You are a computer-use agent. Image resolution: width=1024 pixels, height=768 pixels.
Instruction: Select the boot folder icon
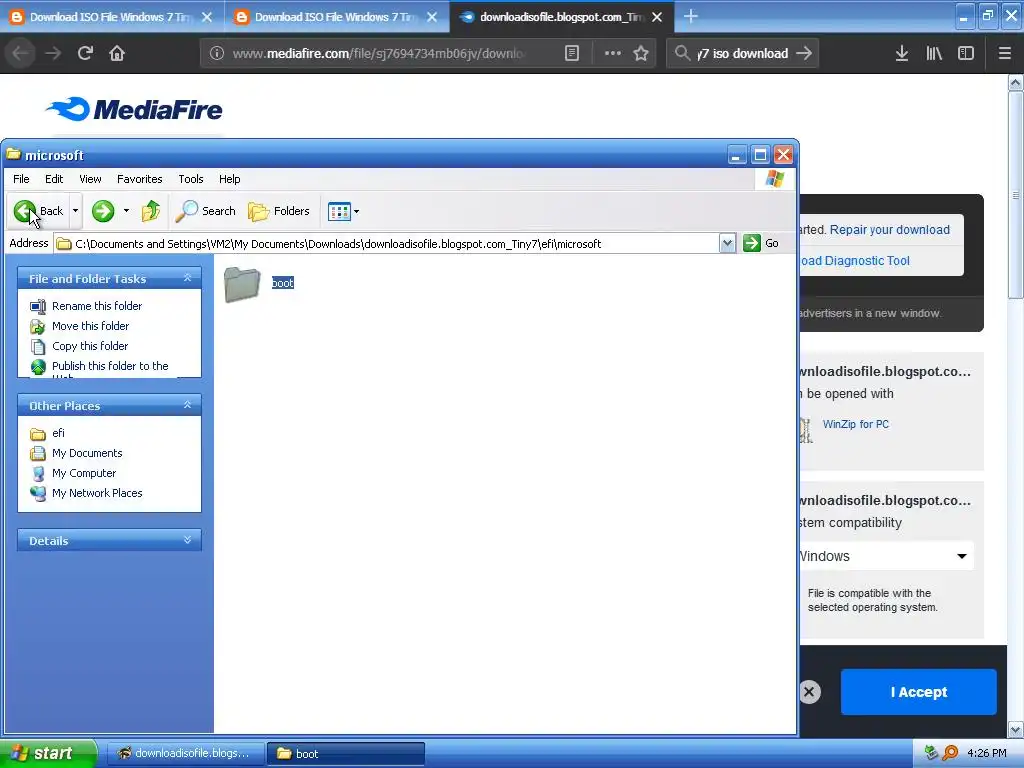pyautogui.click(x=242, y=285)
